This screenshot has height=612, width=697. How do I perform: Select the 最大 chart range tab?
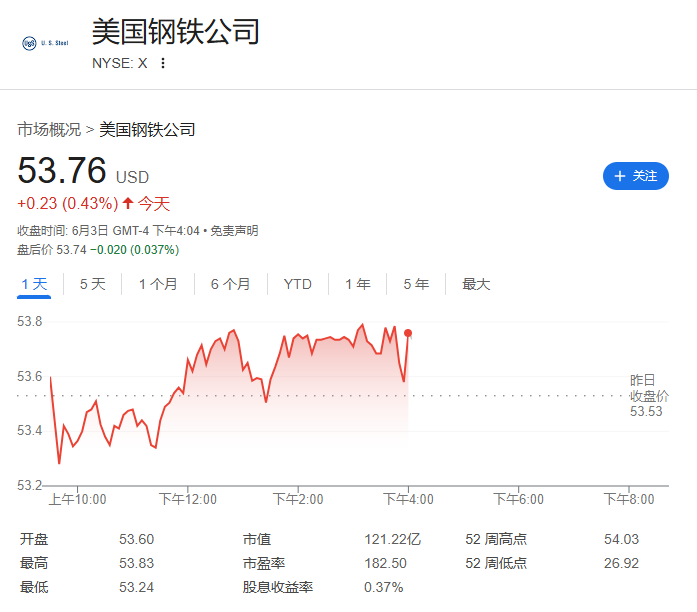click(x=476, y=284)
